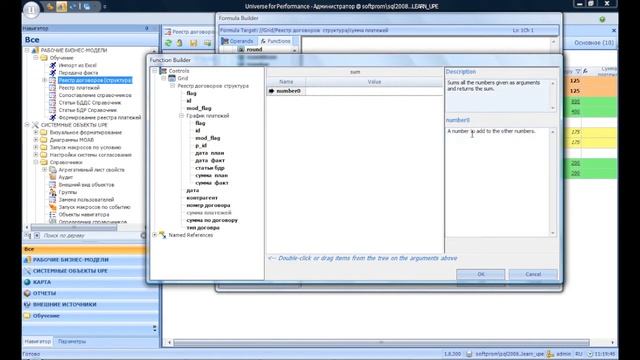Click Cancel in the Function Builder dialog
Screen dimensions: 640x360
(533, 274)
